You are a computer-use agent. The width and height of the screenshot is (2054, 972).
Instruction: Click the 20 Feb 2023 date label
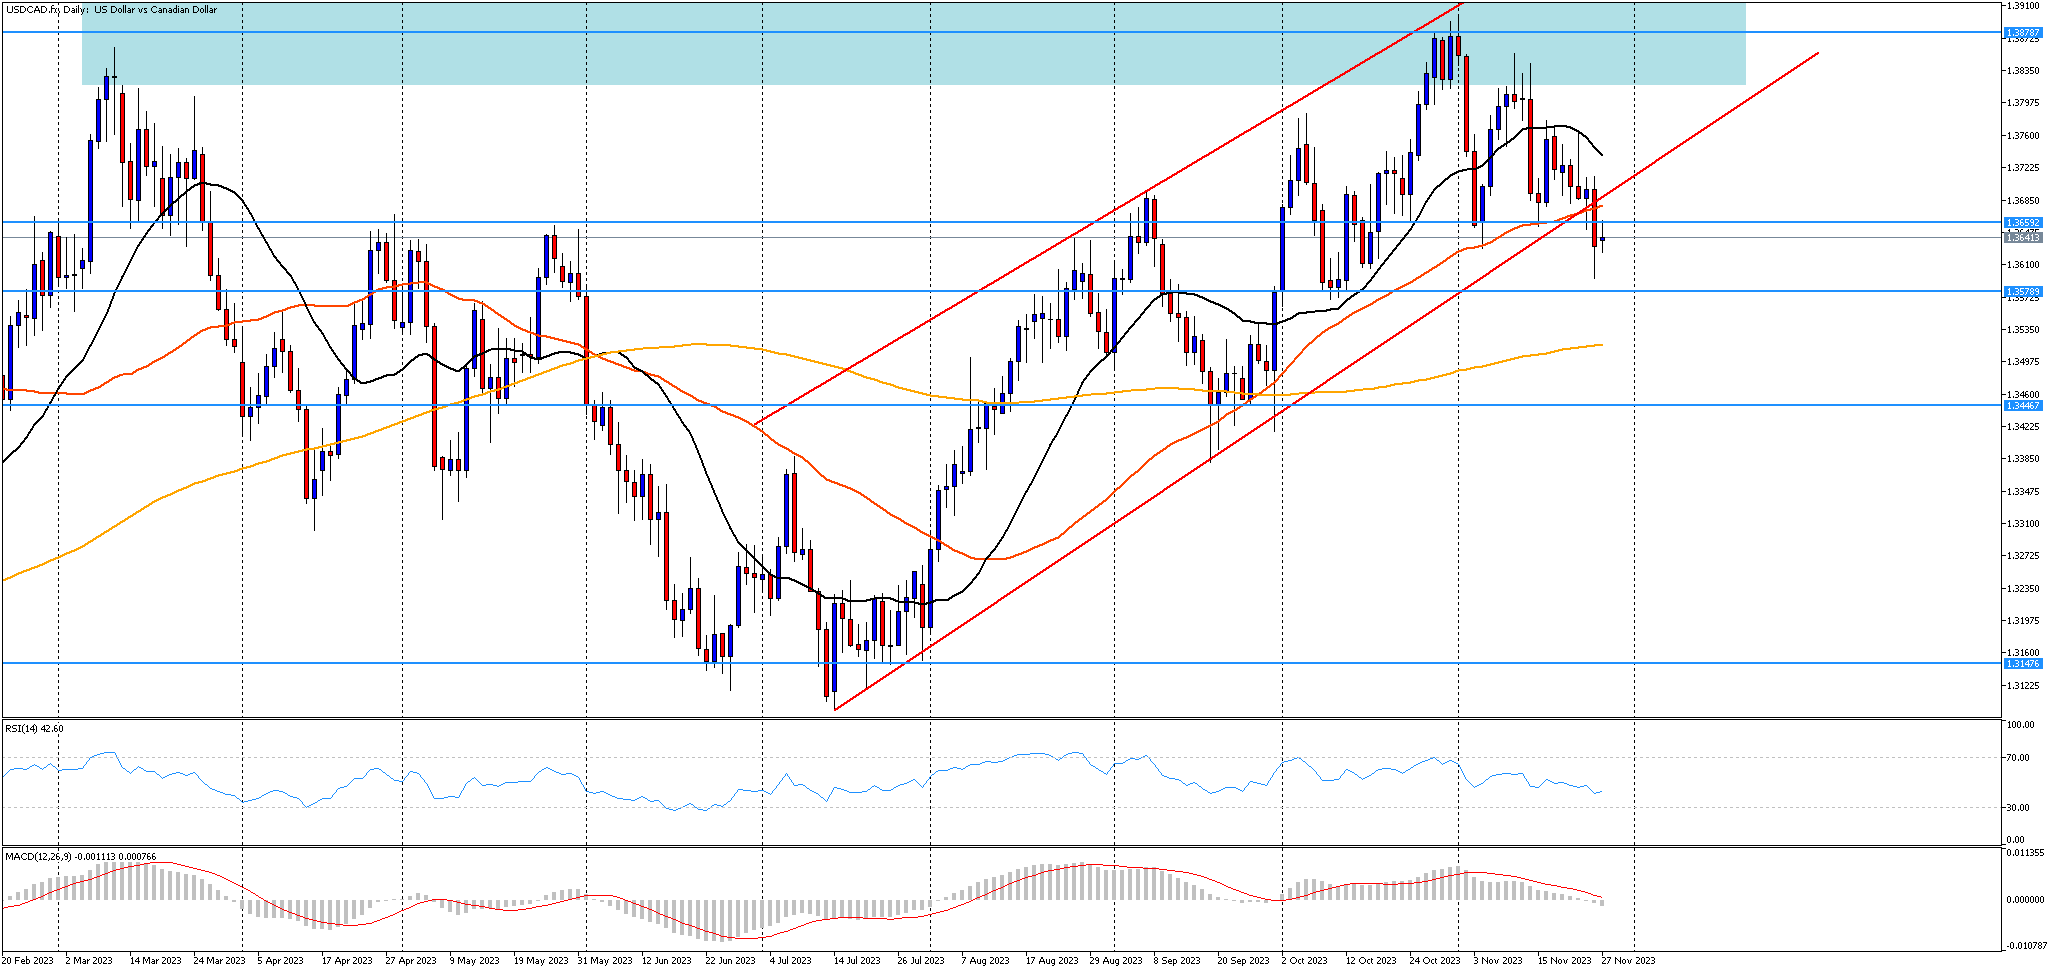(27, 961)
